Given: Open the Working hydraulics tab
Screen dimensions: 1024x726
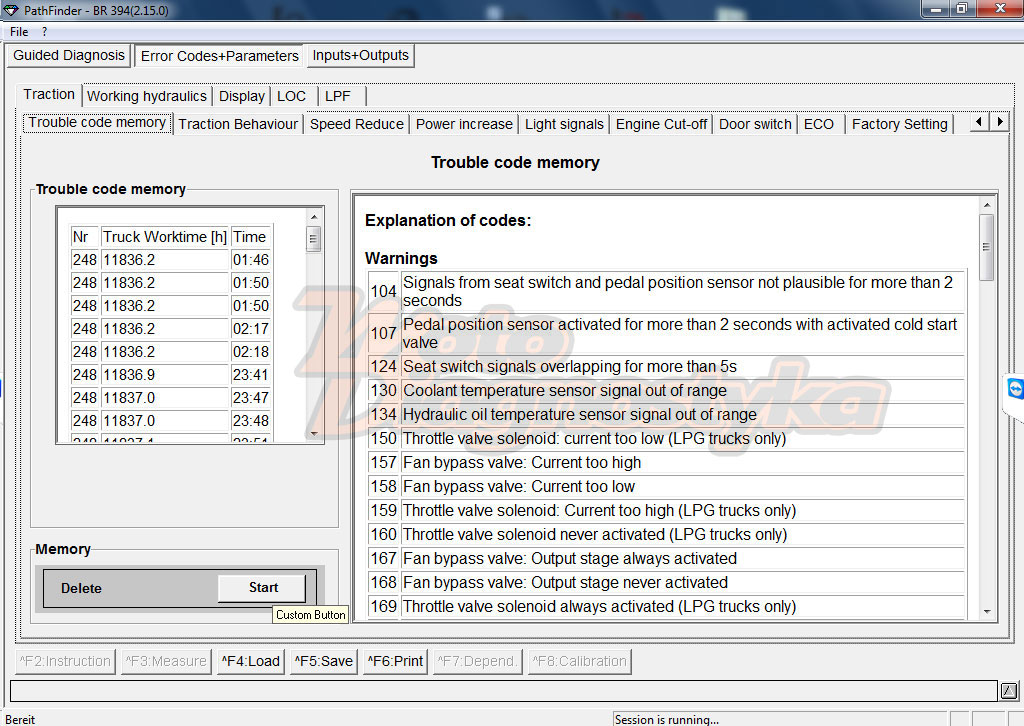Looking at the screenshot, I should 147,96.
